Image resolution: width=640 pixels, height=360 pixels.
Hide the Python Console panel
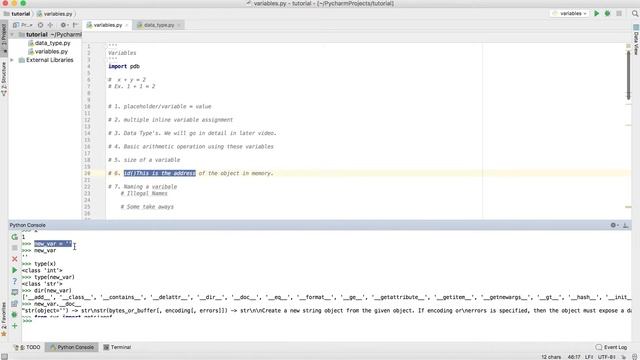[x=626, y=225]
